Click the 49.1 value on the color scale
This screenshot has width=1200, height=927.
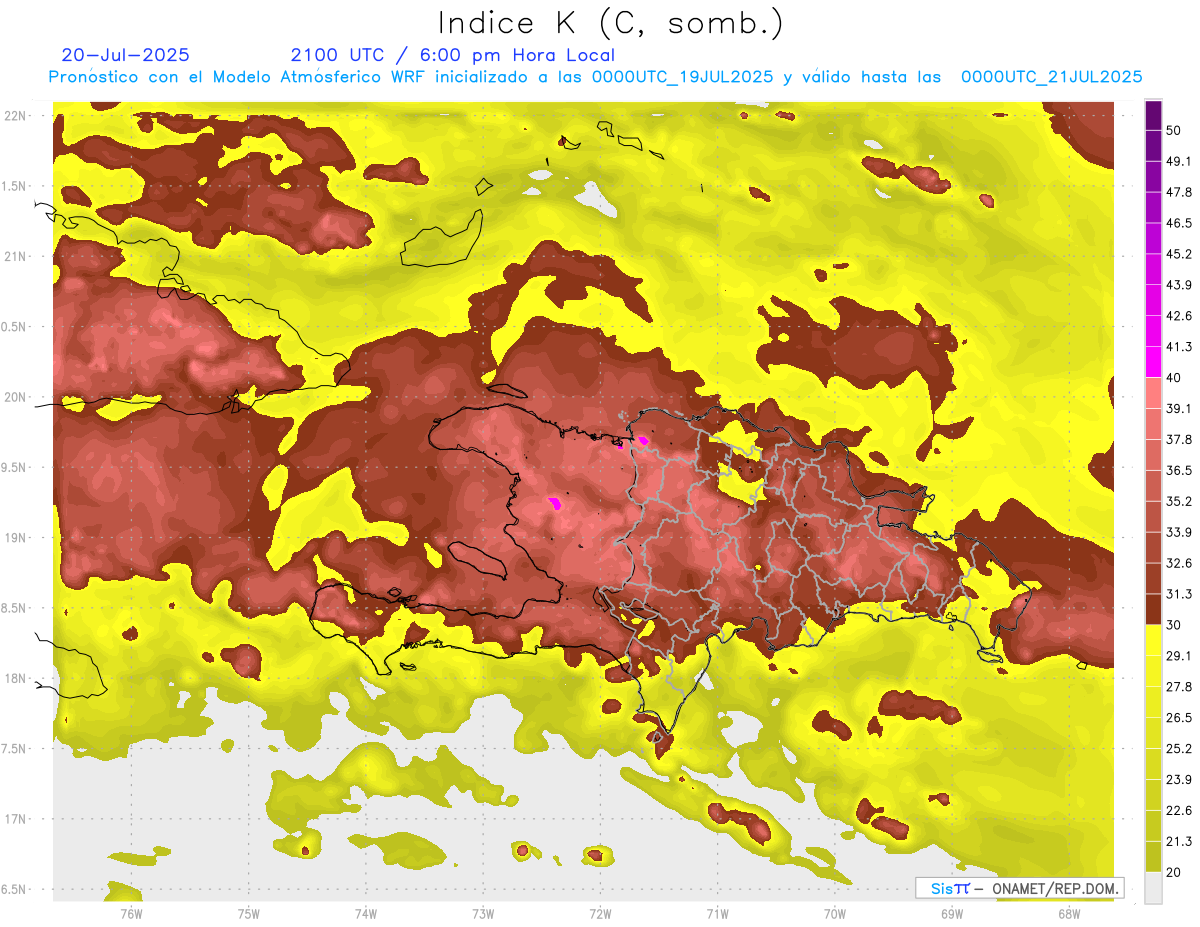click(1179, 162)
